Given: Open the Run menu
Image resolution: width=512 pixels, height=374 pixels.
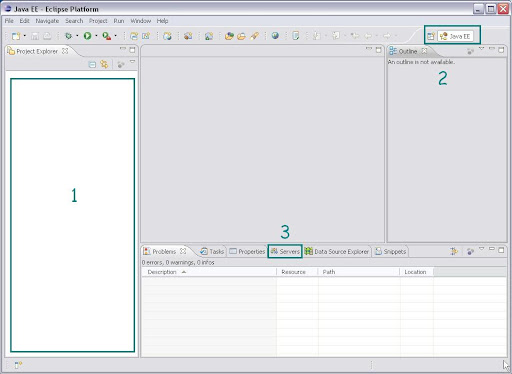Looking at the screenshot, I should (x=119, y=21).
